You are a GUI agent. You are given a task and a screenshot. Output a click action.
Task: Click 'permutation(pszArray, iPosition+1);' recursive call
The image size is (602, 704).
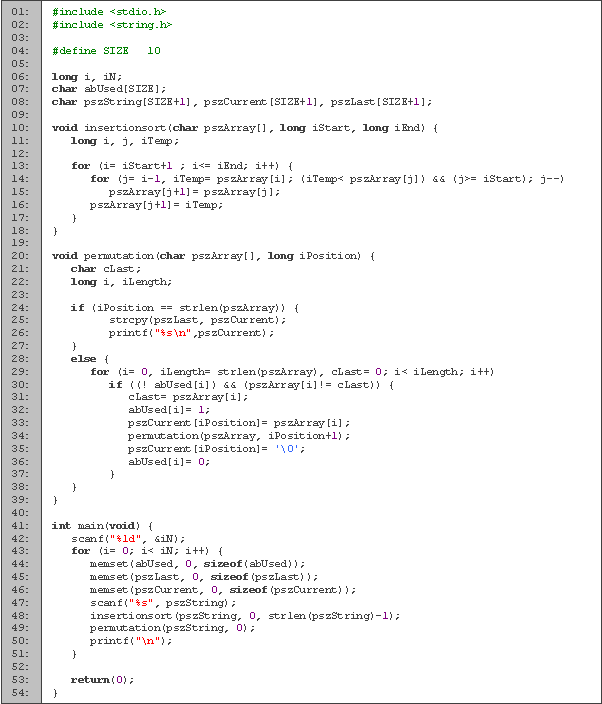(239, 436)
